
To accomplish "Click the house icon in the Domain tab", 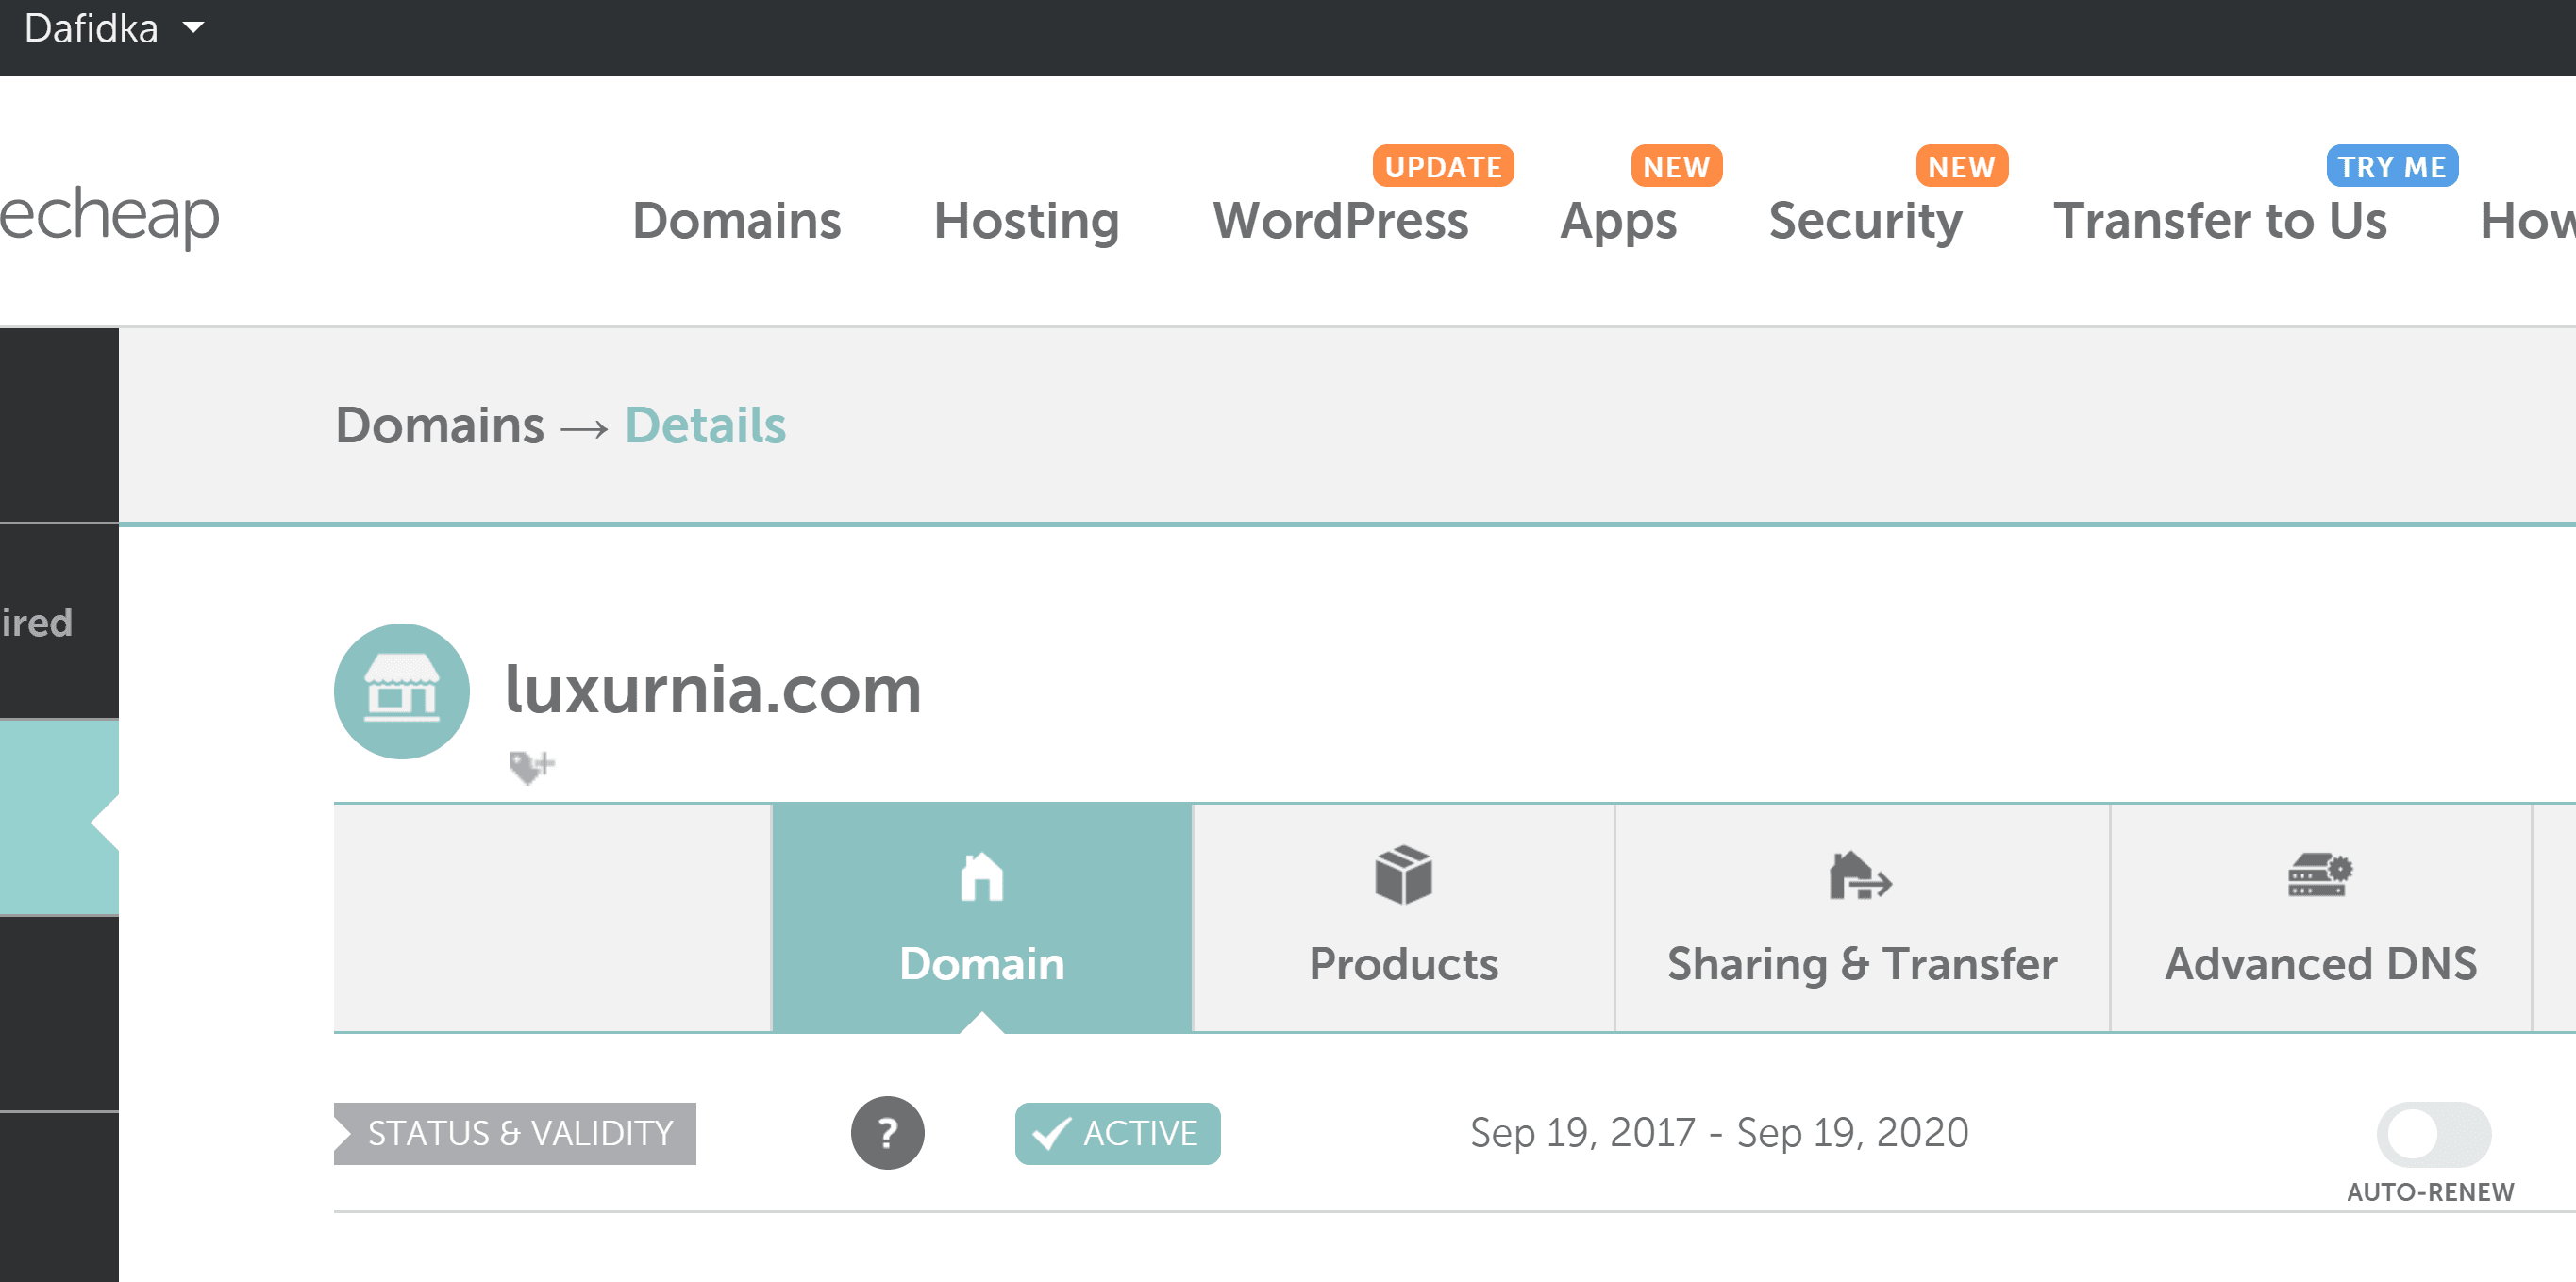I will click(981, 876).
